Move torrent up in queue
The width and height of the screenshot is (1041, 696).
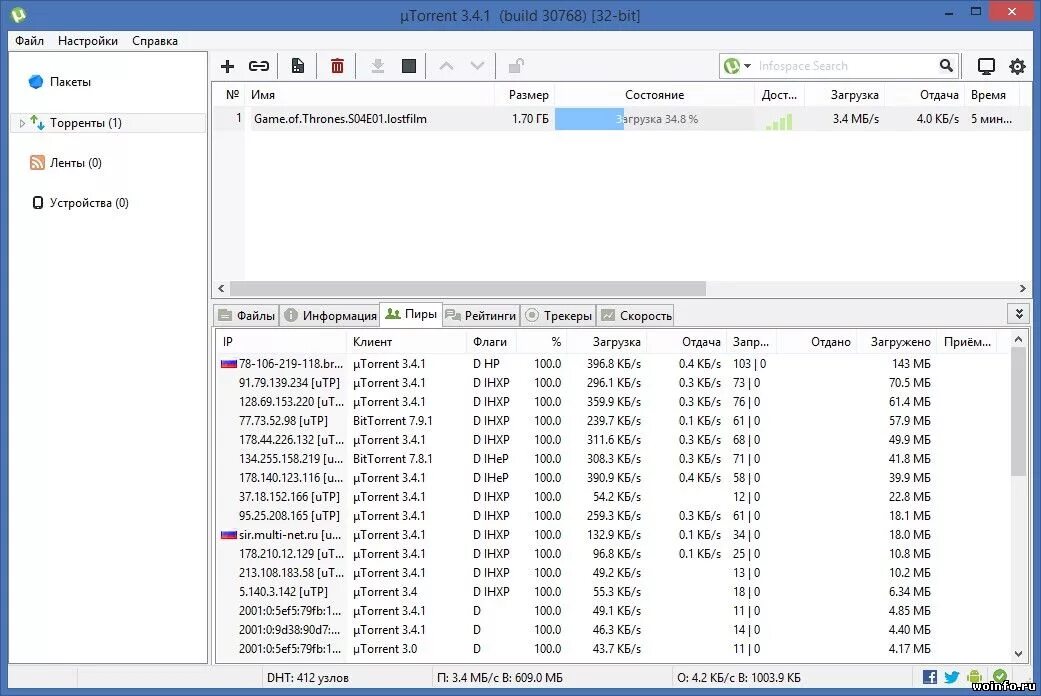click(447, 66)
